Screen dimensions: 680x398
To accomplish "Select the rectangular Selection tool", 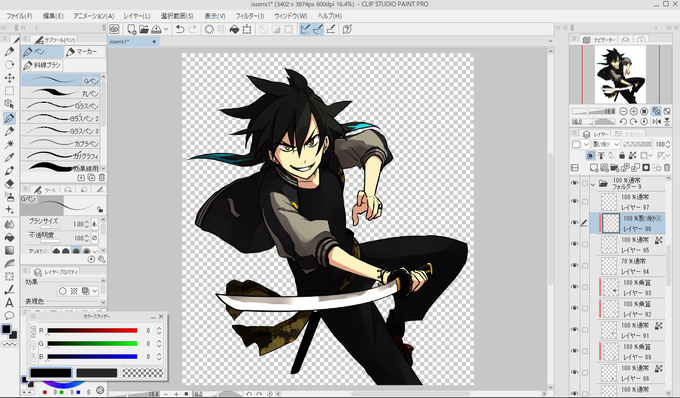I will [x=9, y=91].
